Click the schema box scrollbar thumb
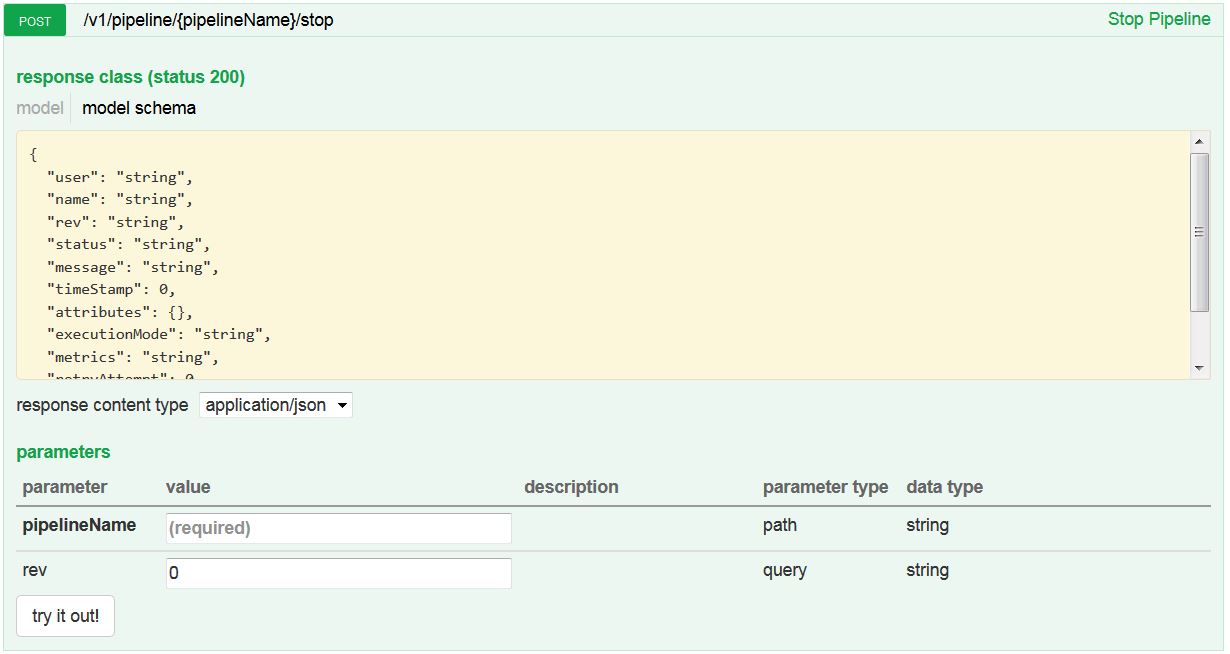Viewport: 1230px width, 654px height. point(1200,232)
